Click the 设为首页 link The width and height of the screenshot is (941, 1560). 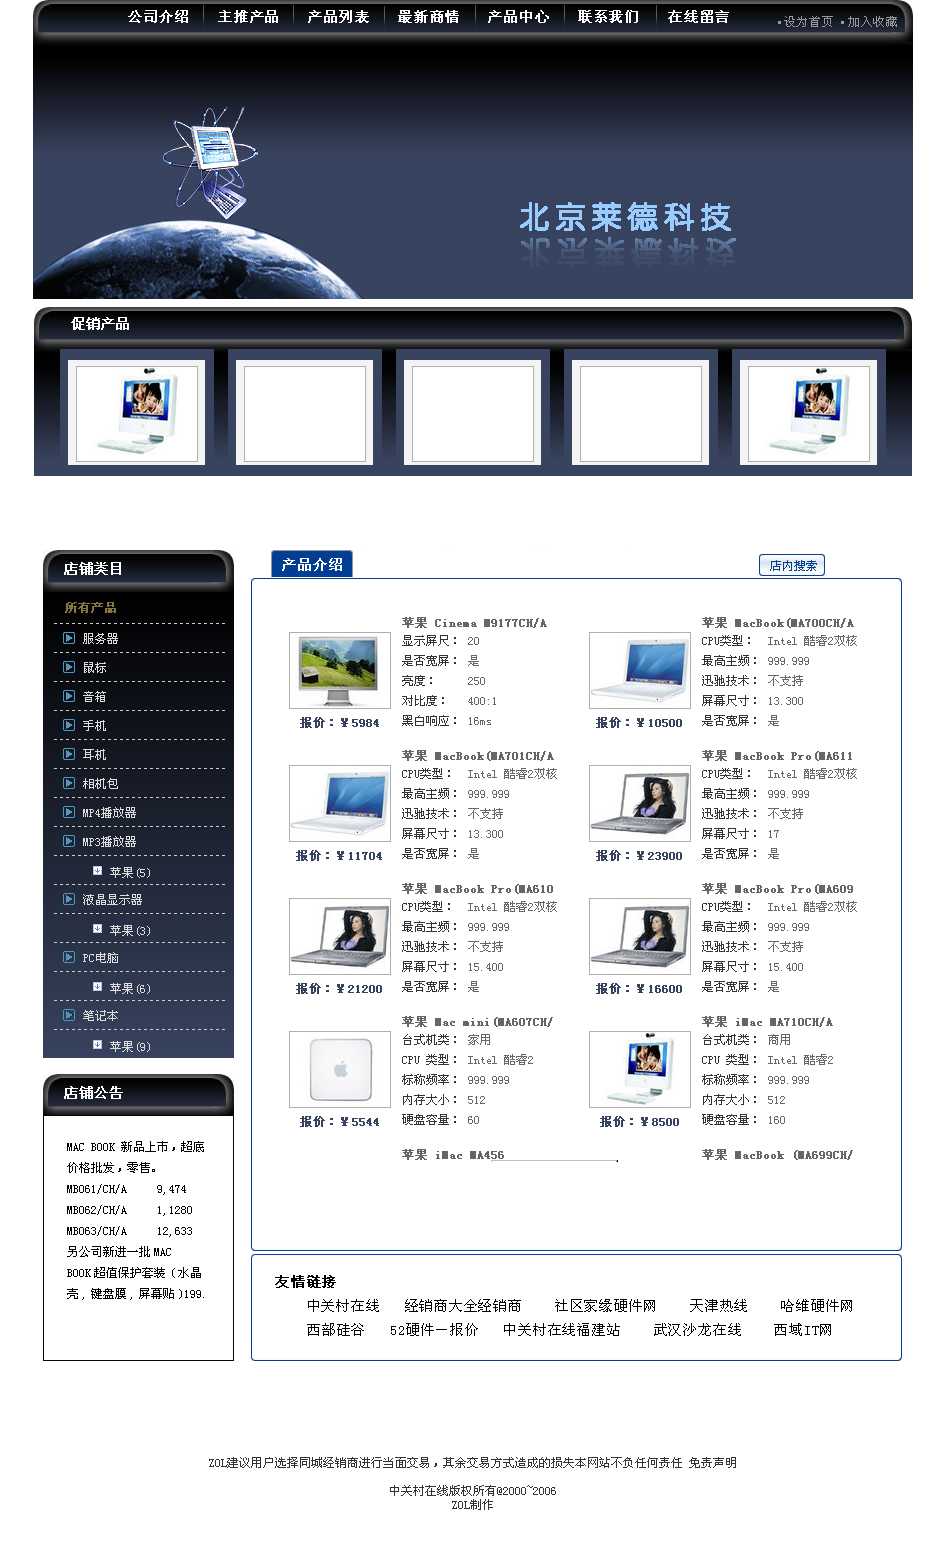808,22
